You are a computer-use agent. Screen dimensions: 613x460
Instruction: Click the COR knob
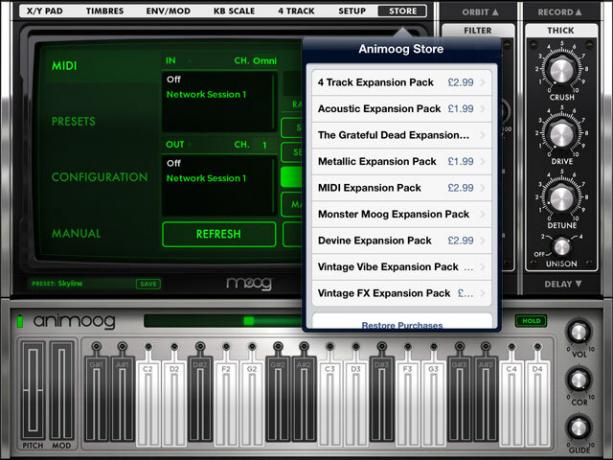point(579,379)
